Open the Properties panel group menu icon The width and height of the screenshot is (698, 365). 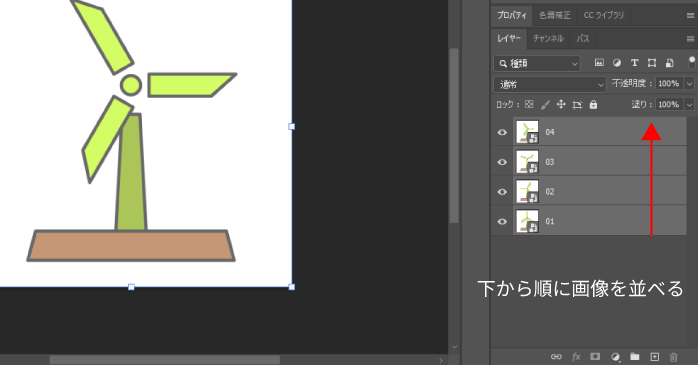click(x=690, y=16)
